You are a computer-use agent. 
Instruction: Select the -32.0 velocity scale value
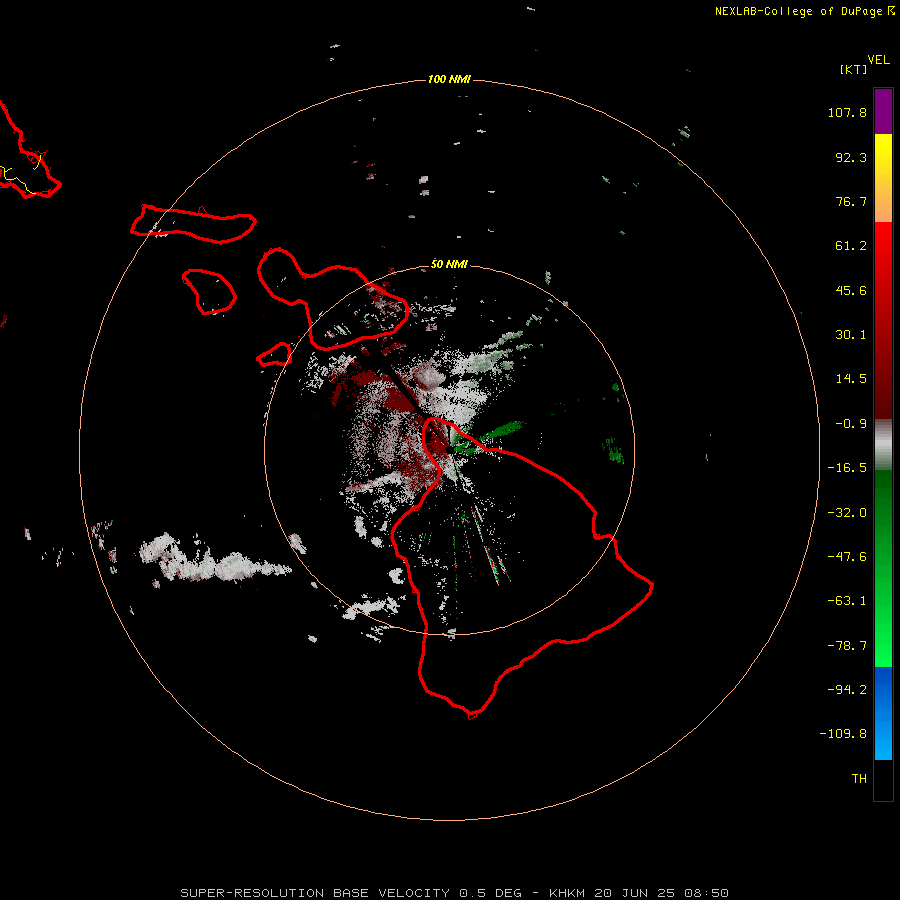847,513
